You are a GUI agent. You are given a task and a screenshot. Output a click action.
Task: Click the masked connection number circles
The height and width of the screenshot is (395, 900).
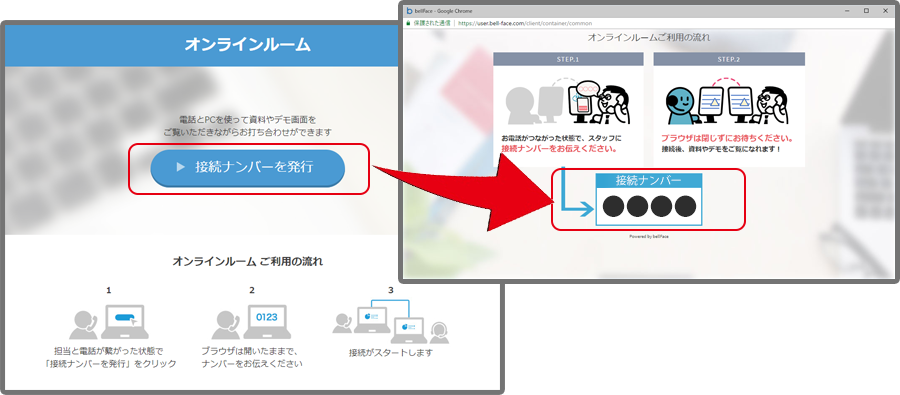tap(649, 206)
